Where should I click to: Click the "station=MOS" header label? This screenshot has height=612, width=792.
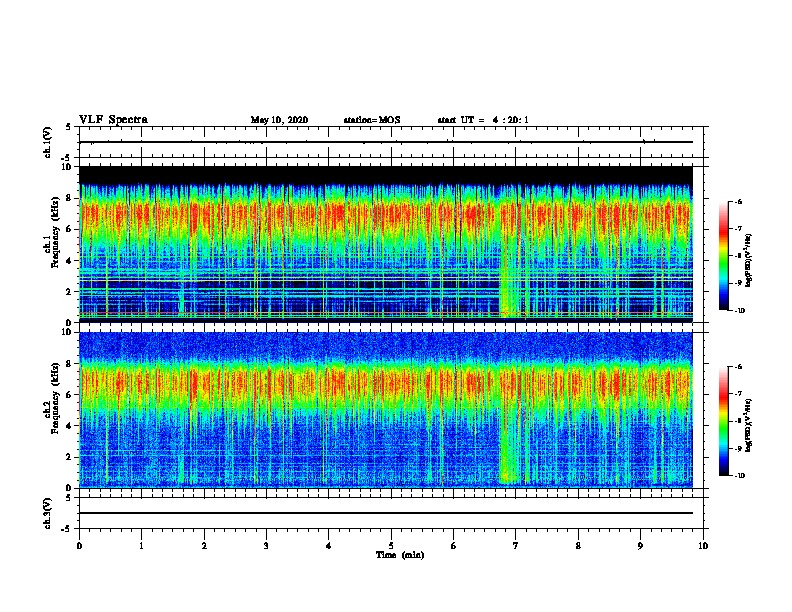tap(372, 120)
